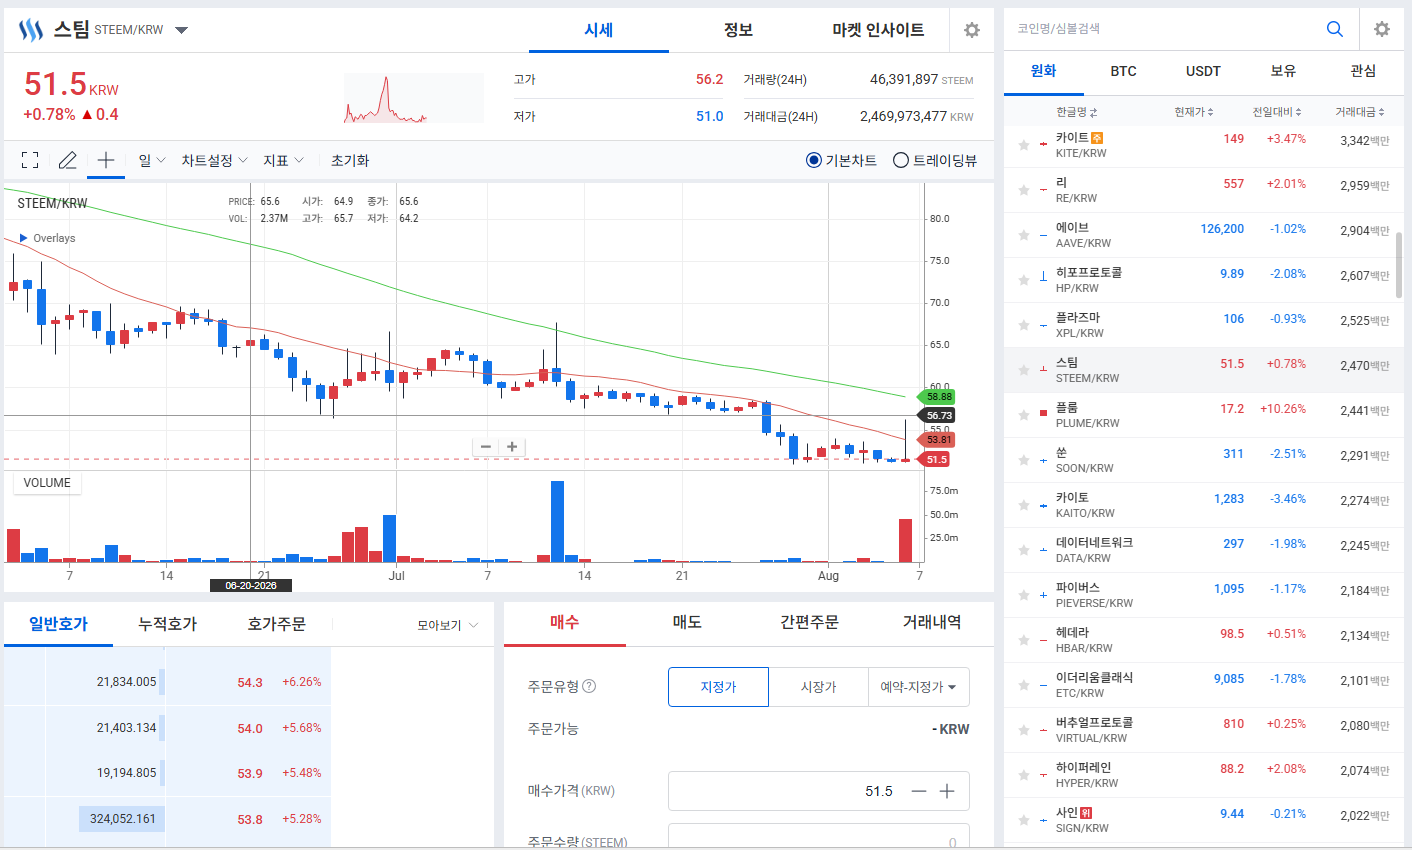This screenshot has width=1412, height=850.
Task: Star 스팀 STEEM/KRW as favorite
Action: (1024, 370)
